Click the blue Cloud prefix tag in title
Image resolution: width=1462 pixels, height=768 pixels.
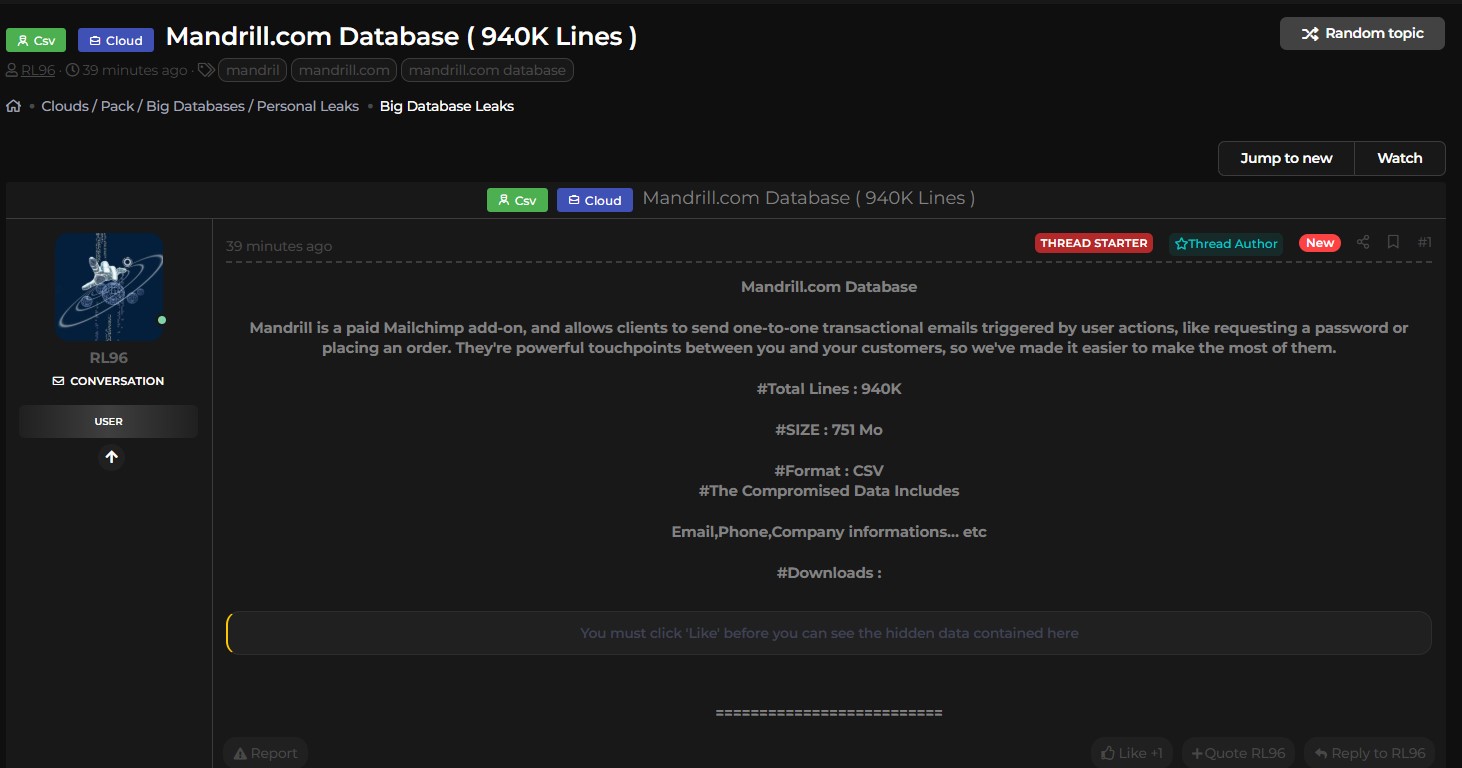tap(116, 40)
